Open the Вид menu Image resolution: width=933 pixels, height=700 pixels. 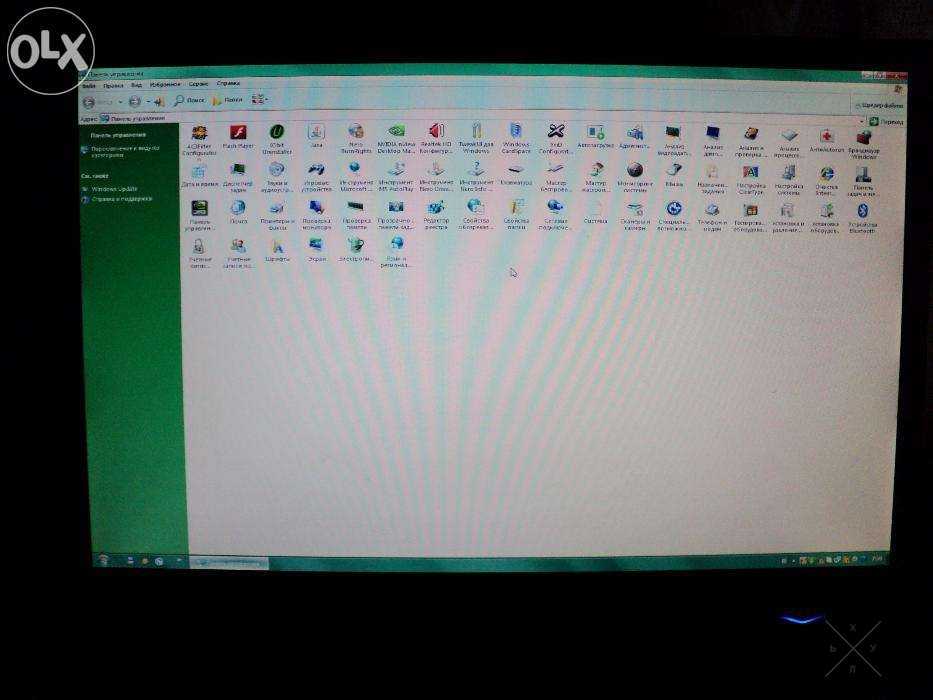136,85
